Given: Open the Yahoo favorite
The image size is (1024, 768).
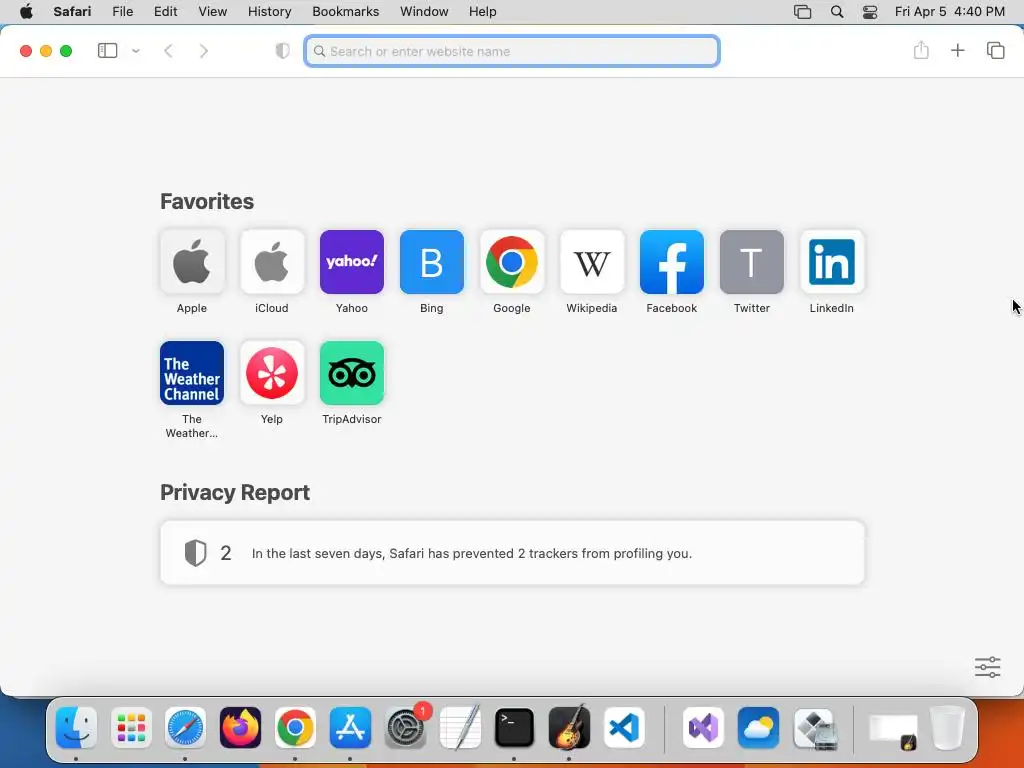Looking at the screenshot, I should [351, 262].
